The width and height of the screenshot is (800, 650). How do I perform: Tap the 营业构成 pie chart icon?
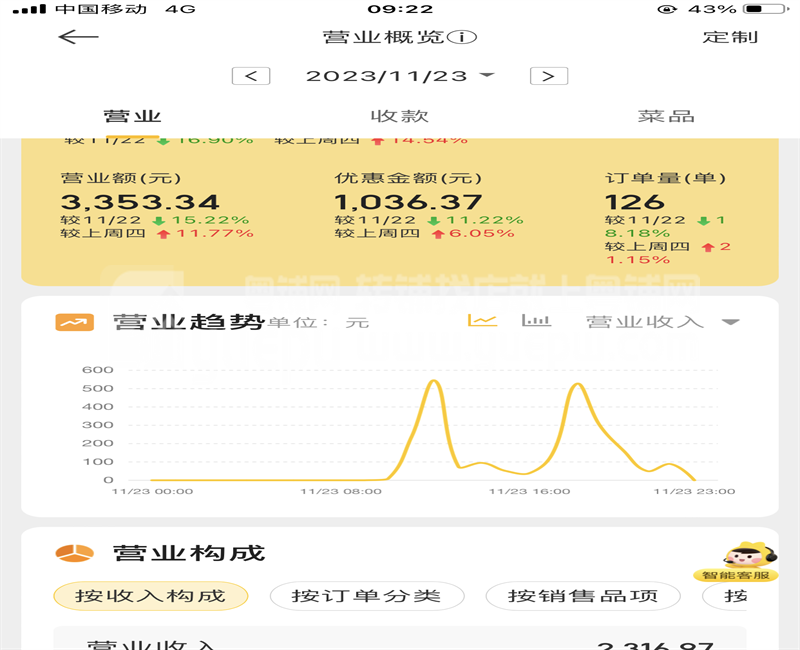point(74,553)
